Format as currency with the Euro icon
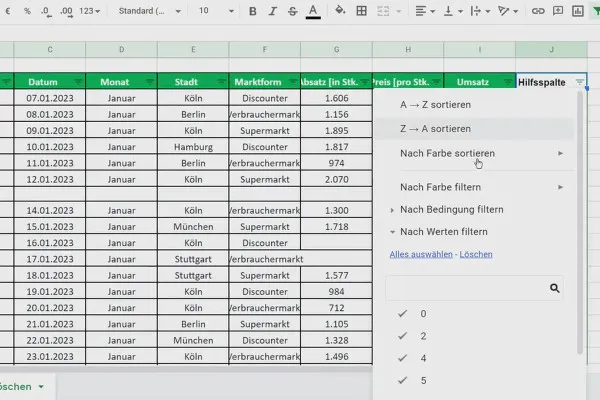Image resolution: width=600 pixels, height=400 pixels. [x=8, y=11]
